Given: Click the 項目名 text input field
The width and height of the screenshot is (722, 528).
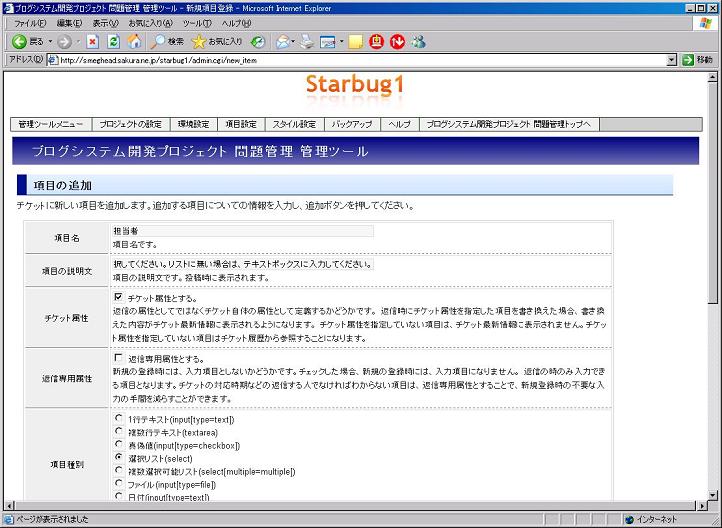Looking at the screenshot, I should coord(243,230).
